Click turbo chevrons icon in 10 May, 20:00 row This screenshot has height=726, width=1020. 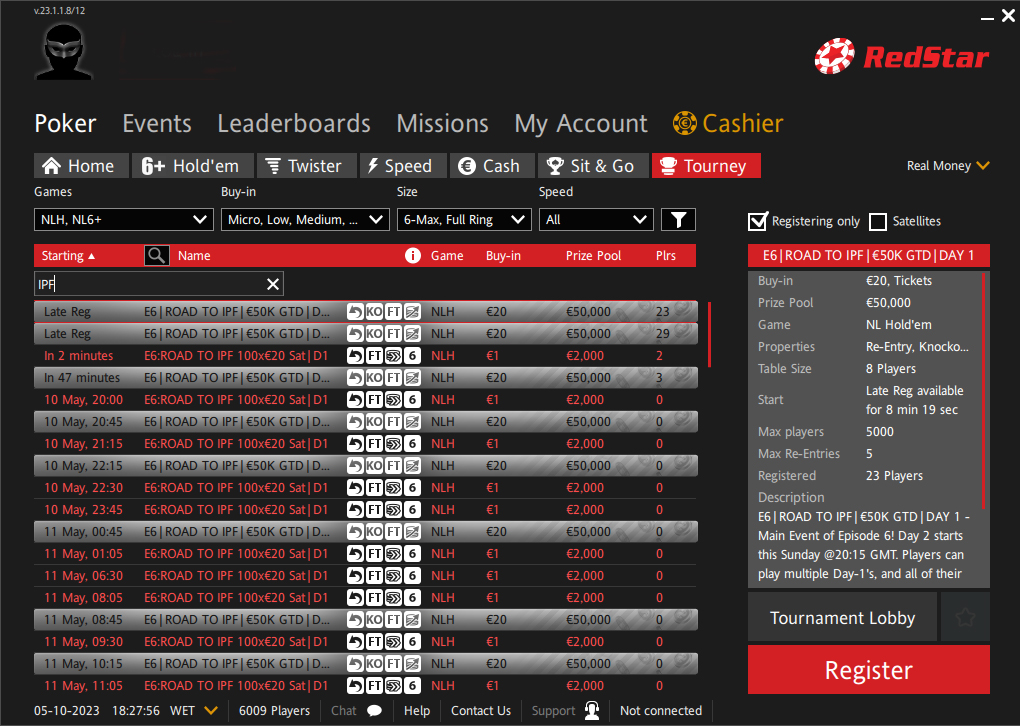point(393,400)
